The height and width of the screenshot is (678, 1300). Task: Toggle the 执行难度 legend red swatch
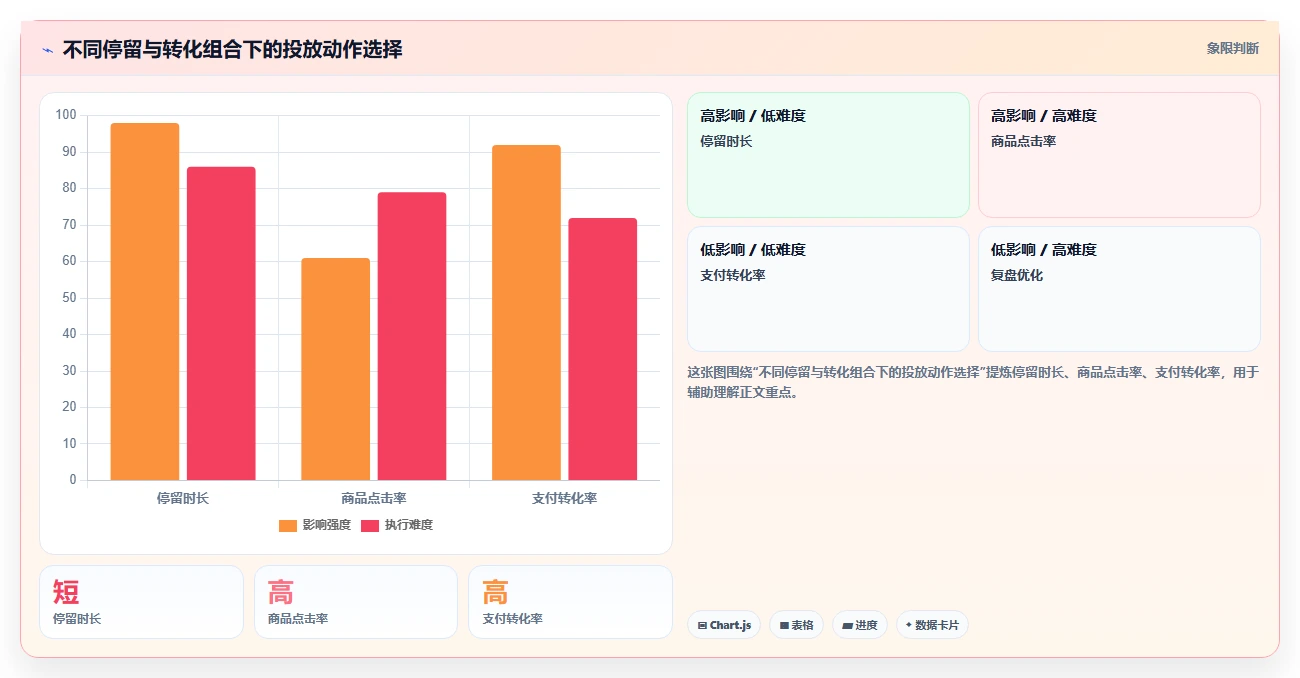370,525
